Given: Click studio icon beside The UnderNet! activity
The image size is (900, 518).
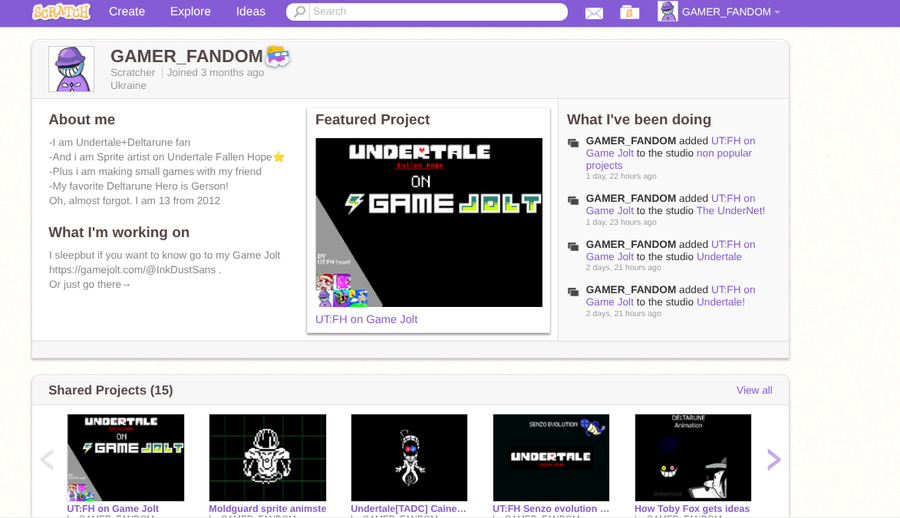Looking at the screenshot, I should click(x=573, y=200).
